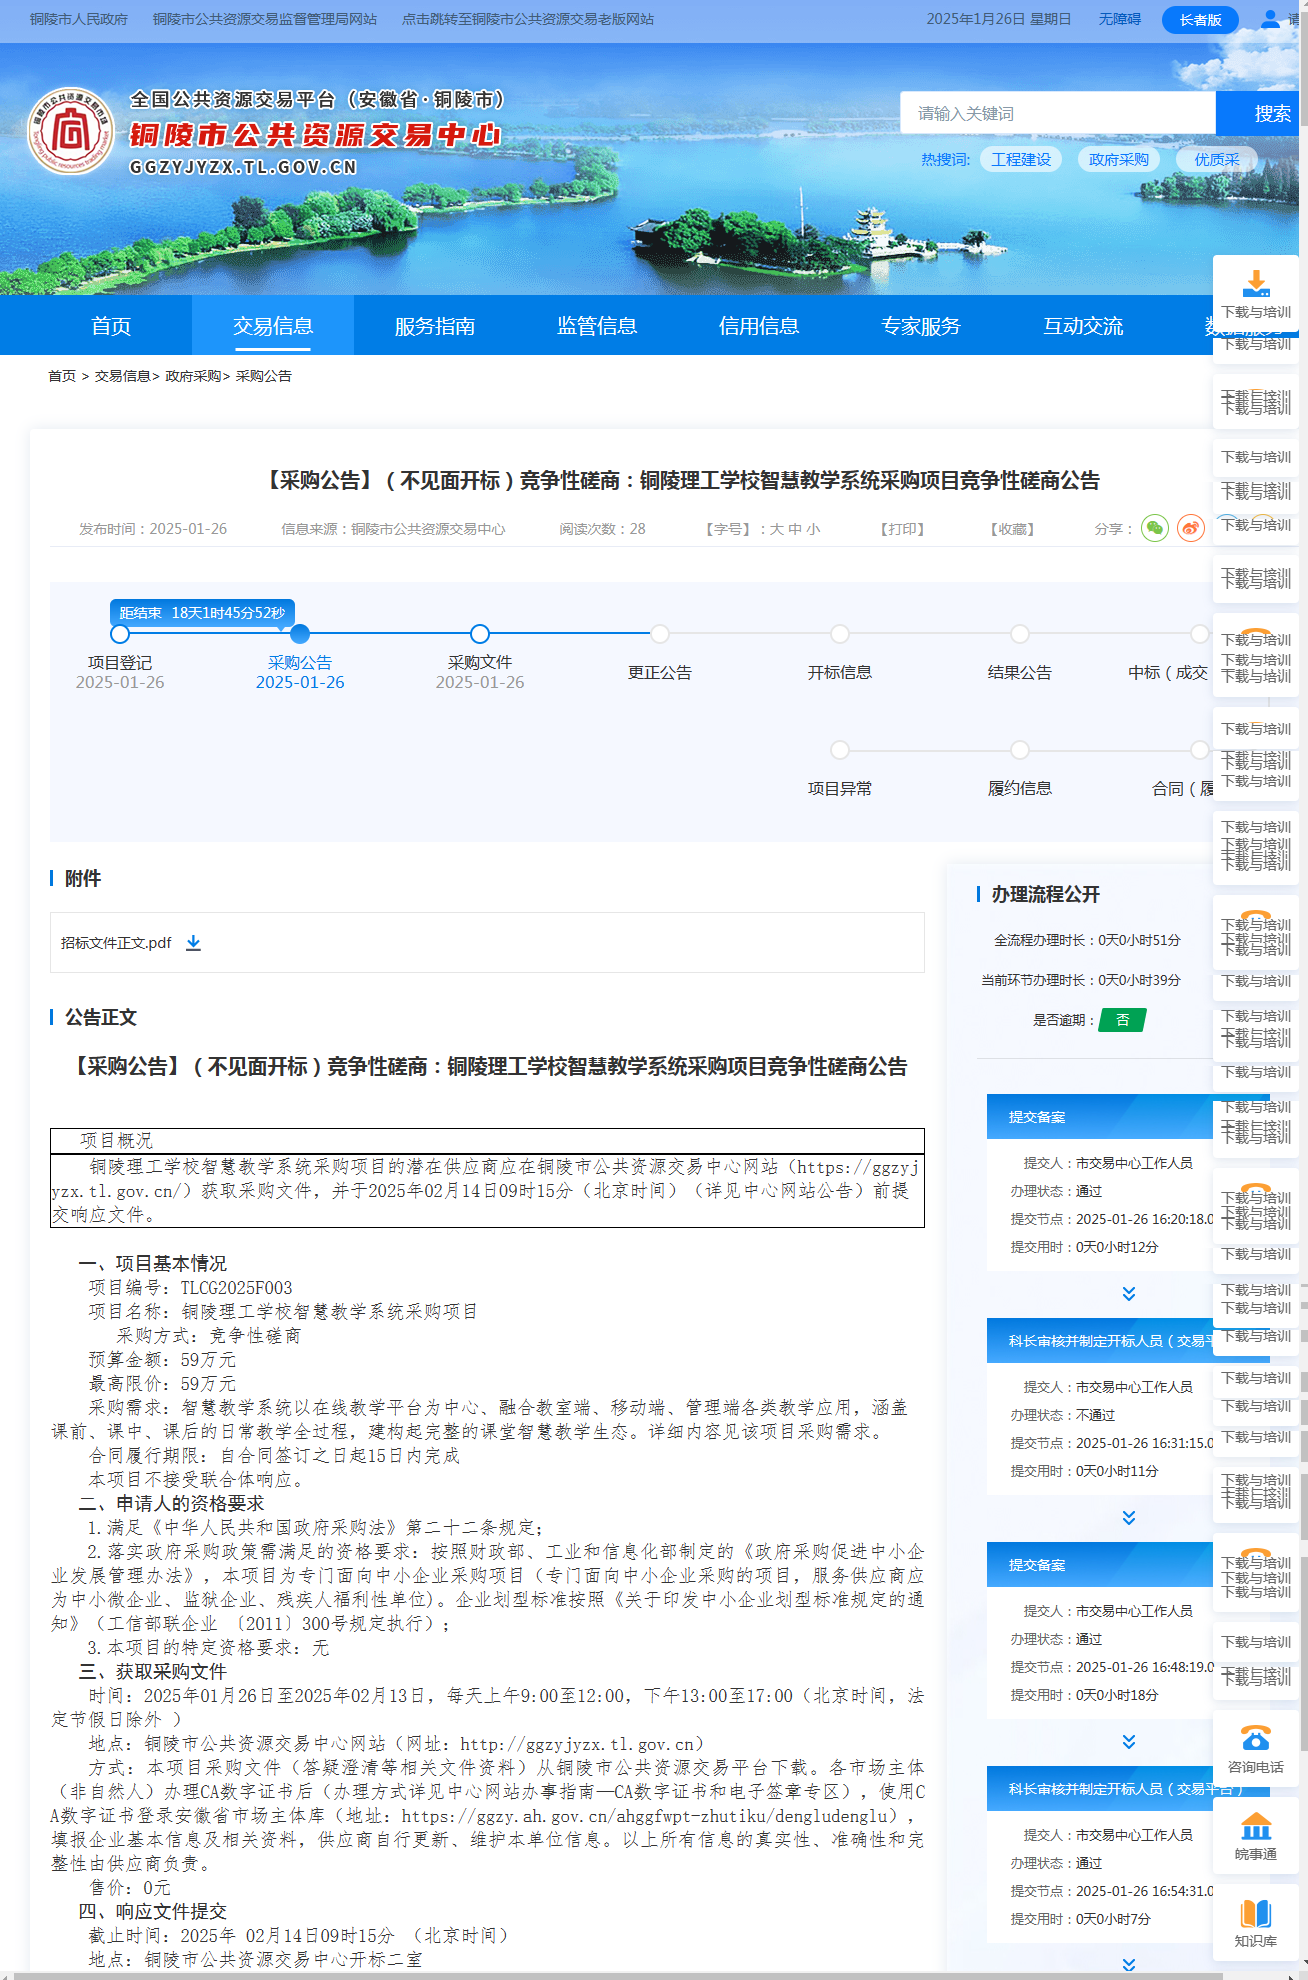Share via WeChat icon
This screenshot has height=1980, width=1308.
(x=1155, y=528)
